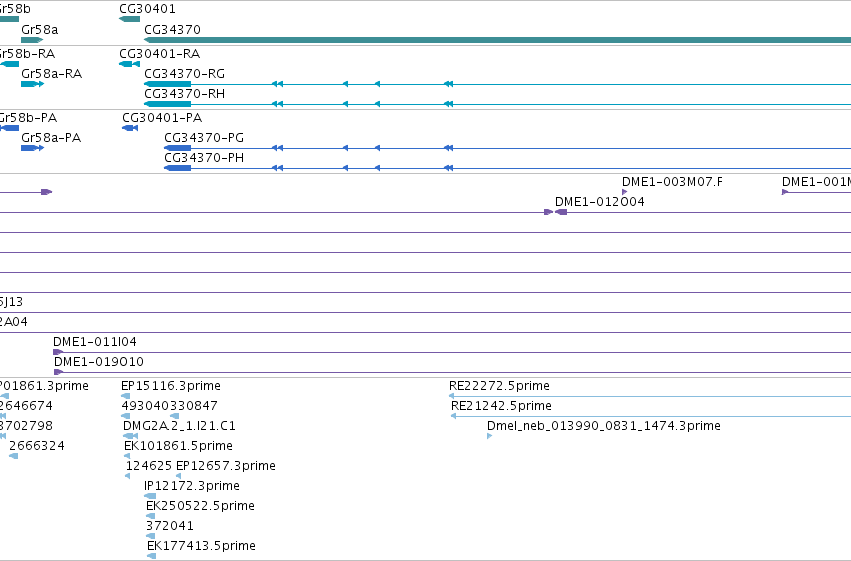Click the Gr58a-PA protein glyph

coord(33,148)
